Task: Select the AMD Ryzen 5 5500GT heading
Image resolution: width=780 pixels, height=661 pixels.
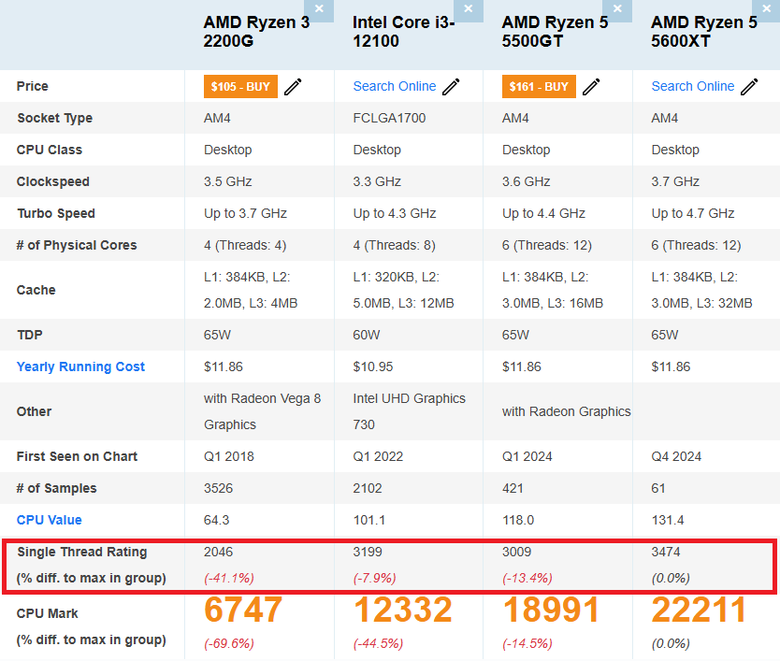Action: [555, 32]
